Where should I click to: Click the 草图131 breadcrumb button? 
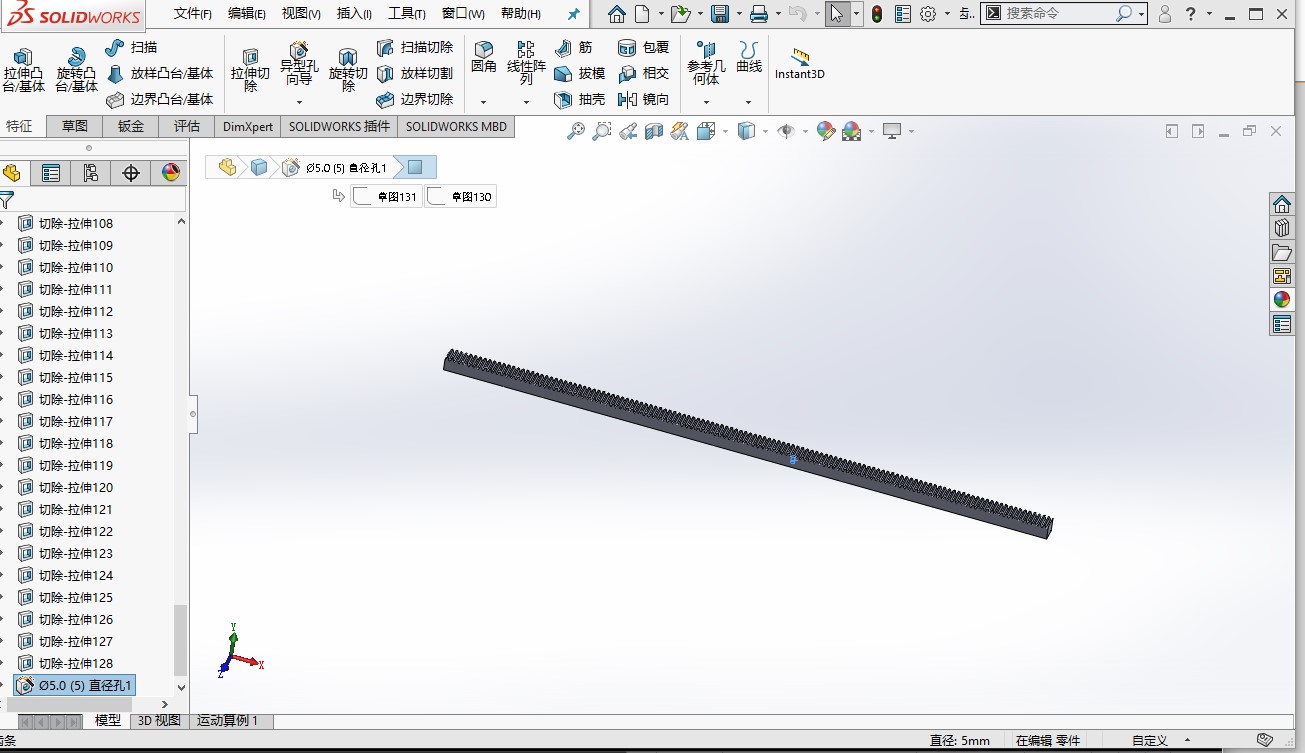click(x=386, y=195)
